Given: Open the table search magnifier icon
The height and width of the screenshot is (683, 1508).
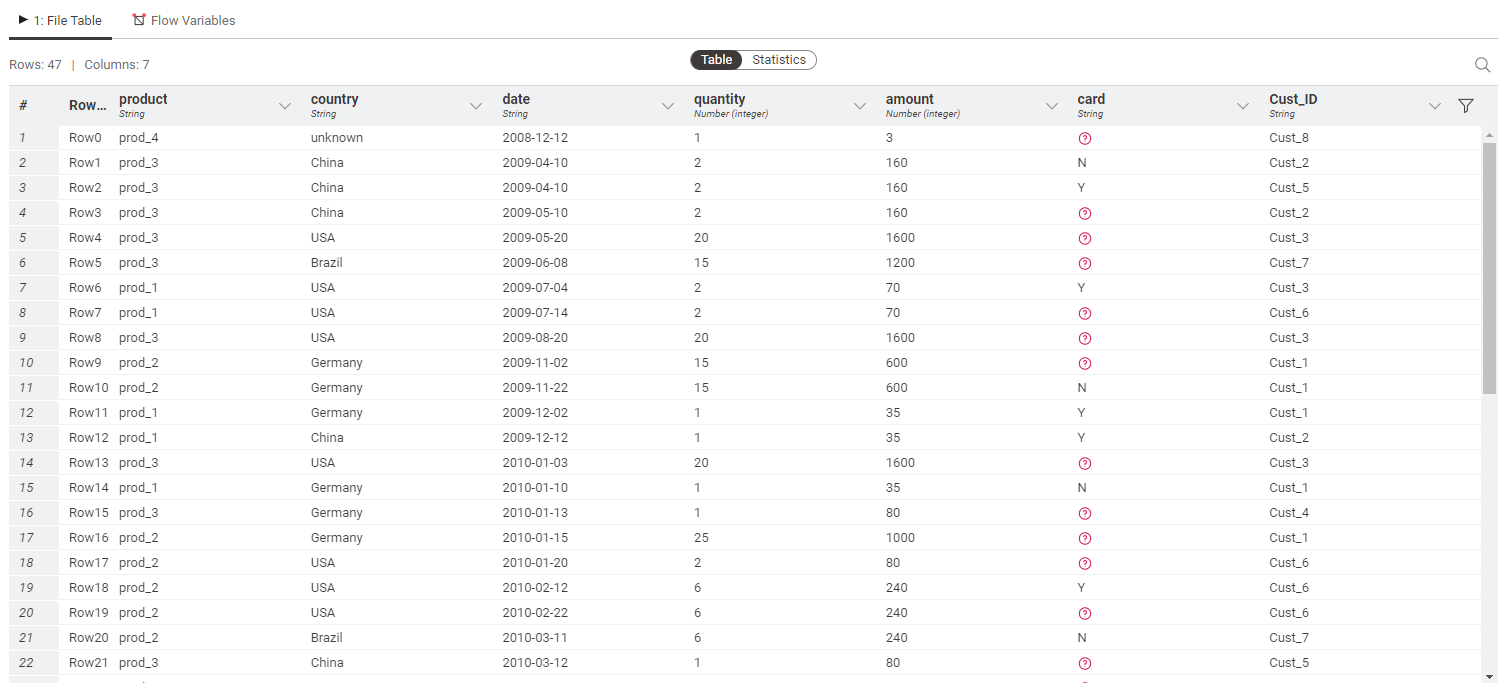Looking at the screenshot, I should pos(1483,65).
